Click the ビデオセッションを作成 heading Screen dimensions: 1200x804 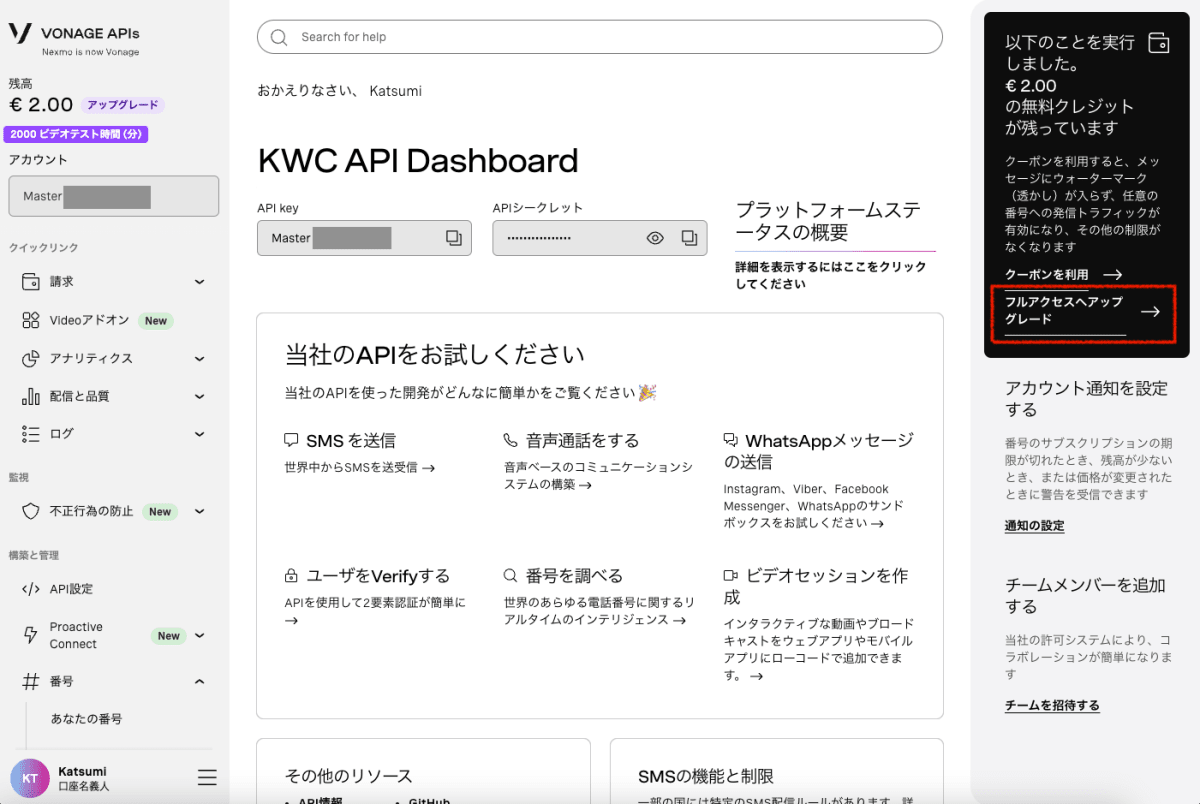pos(814,587)
